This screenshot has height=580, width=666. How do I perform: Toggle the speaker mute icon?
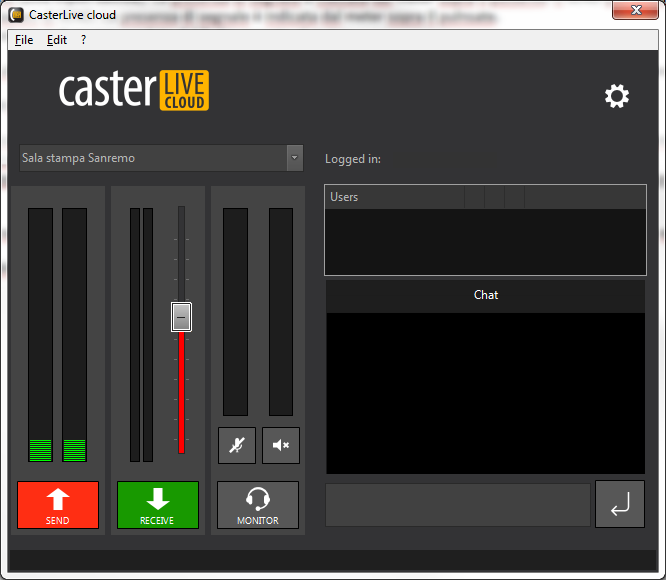pos(281,445)
